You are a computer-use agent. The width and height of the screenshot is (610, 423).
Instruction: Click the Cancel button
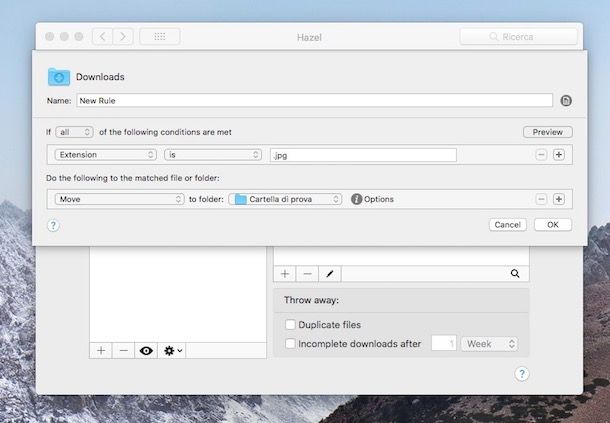[508, 225]
